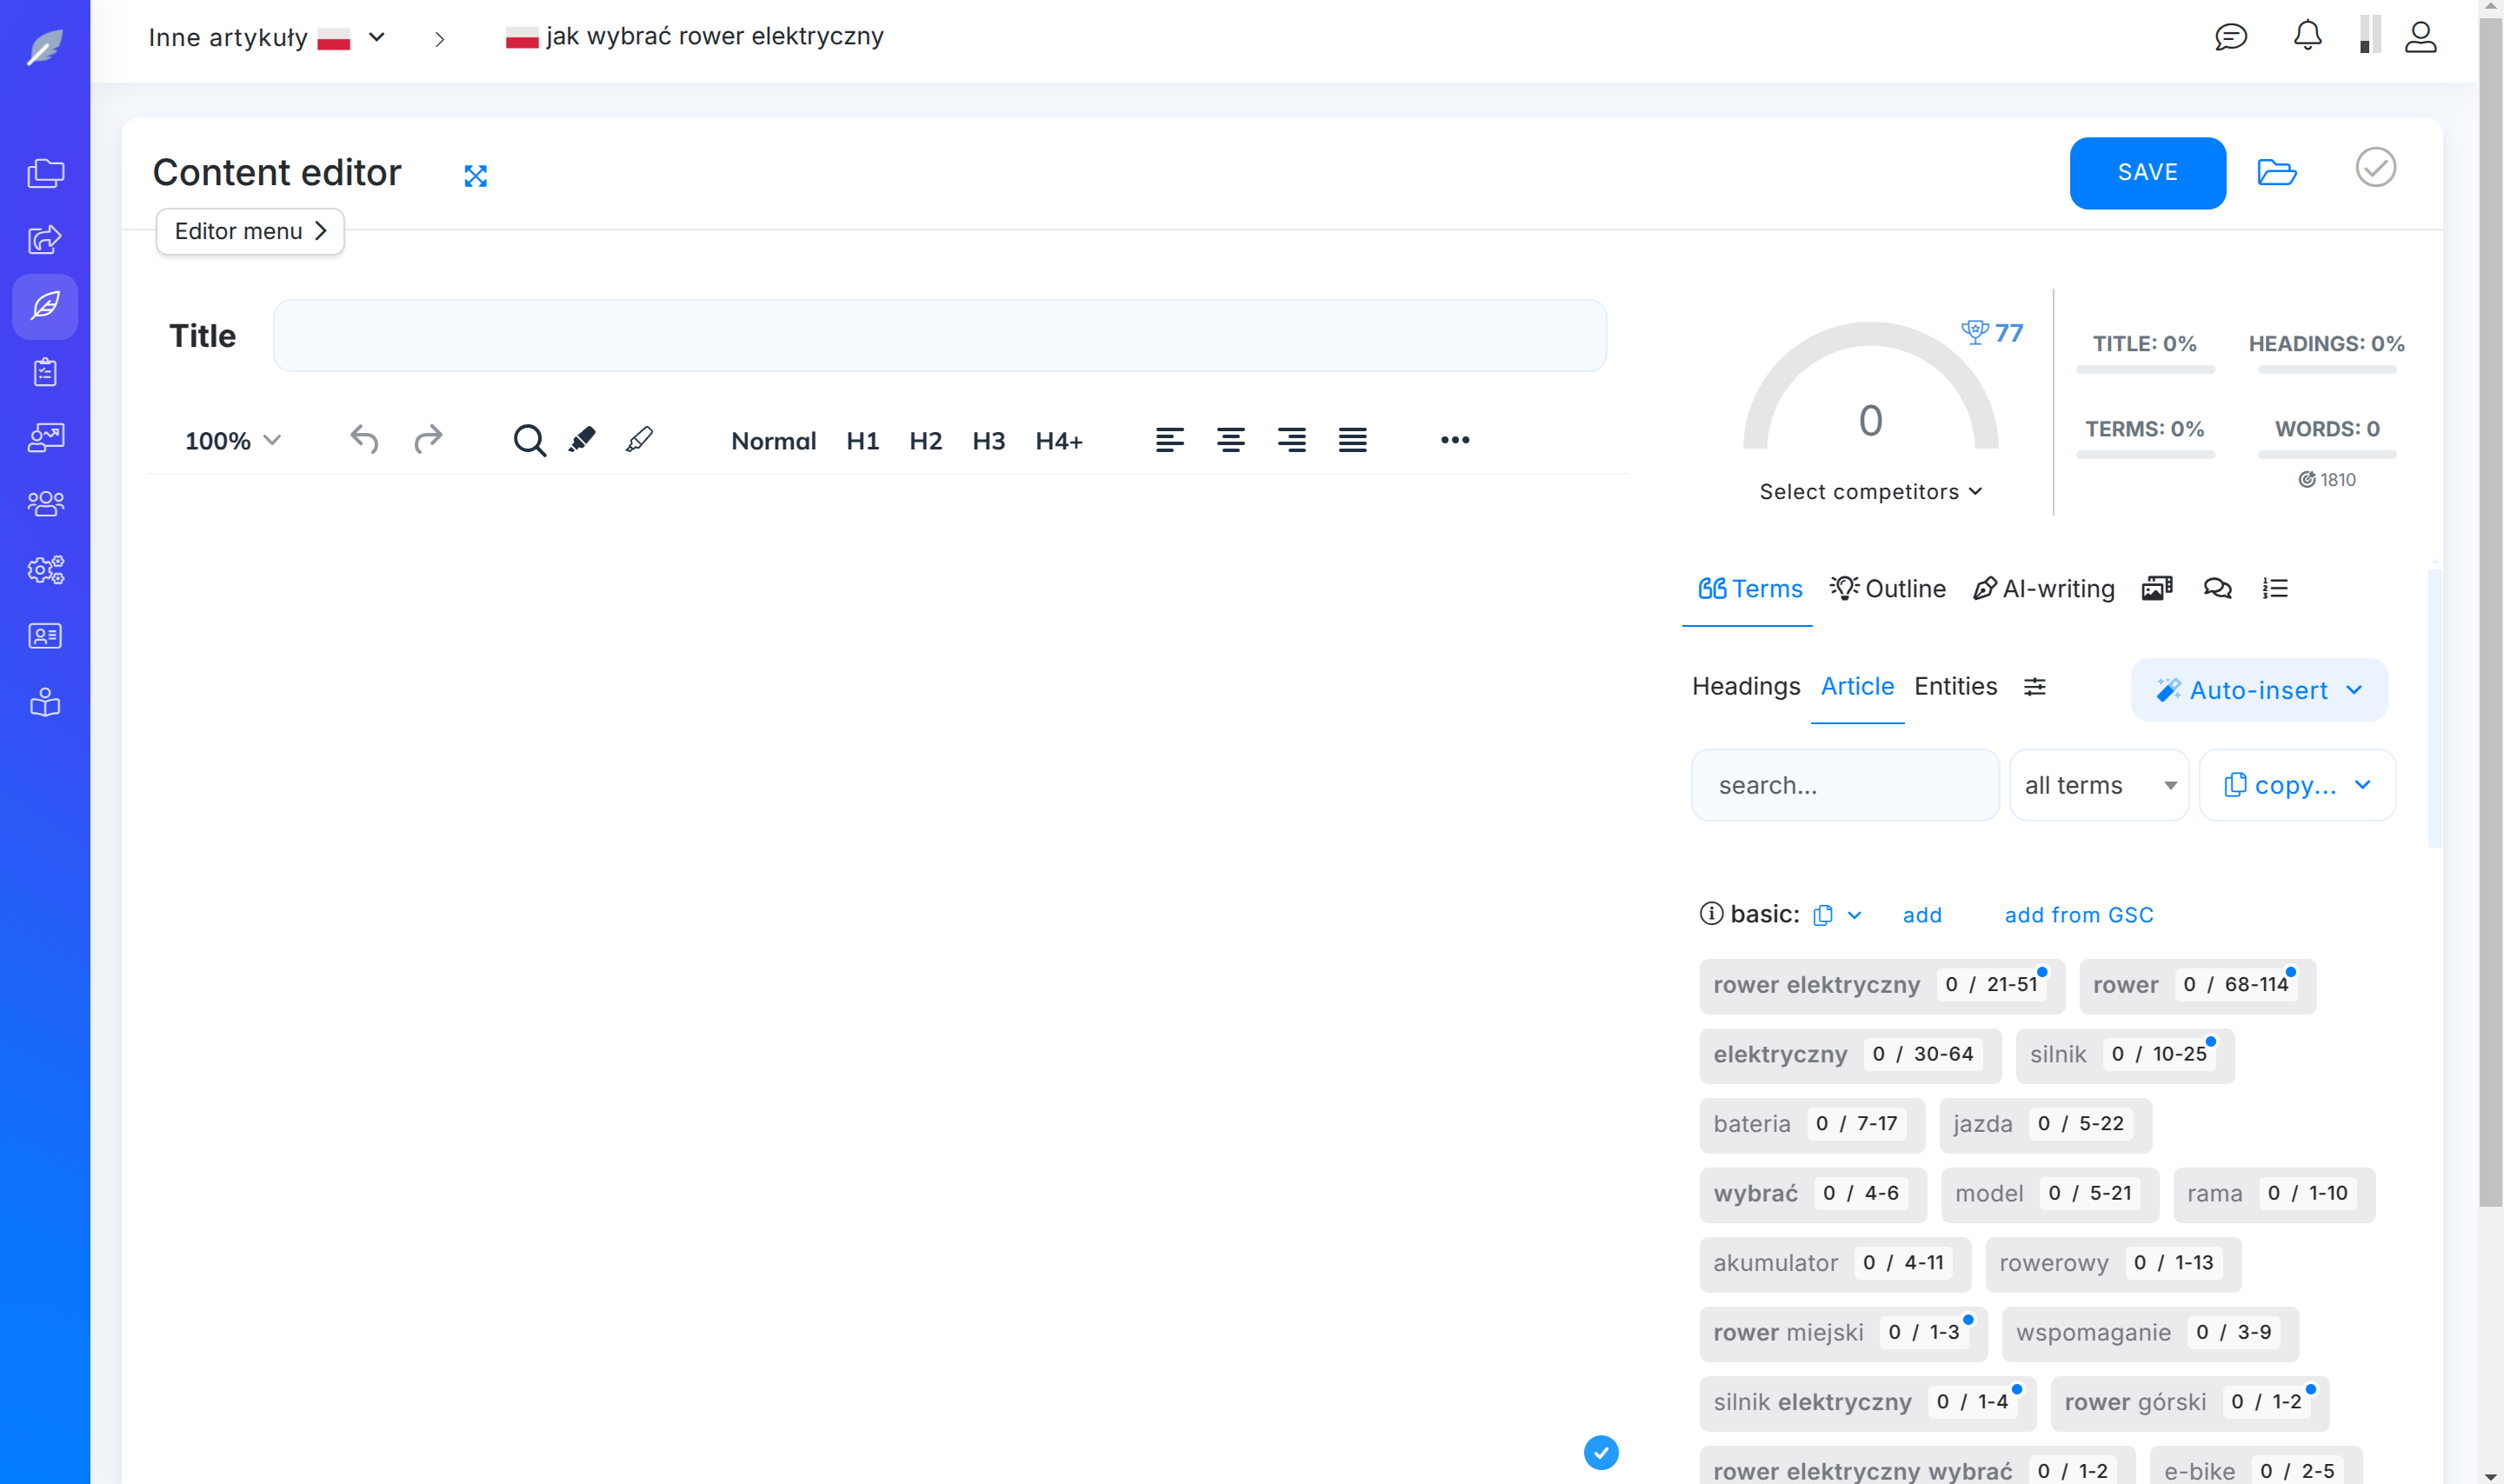Viewport: 2504px width, 1484px height.
Task: Click the undo arrow in editor toolbar
Action: (364, 440)
